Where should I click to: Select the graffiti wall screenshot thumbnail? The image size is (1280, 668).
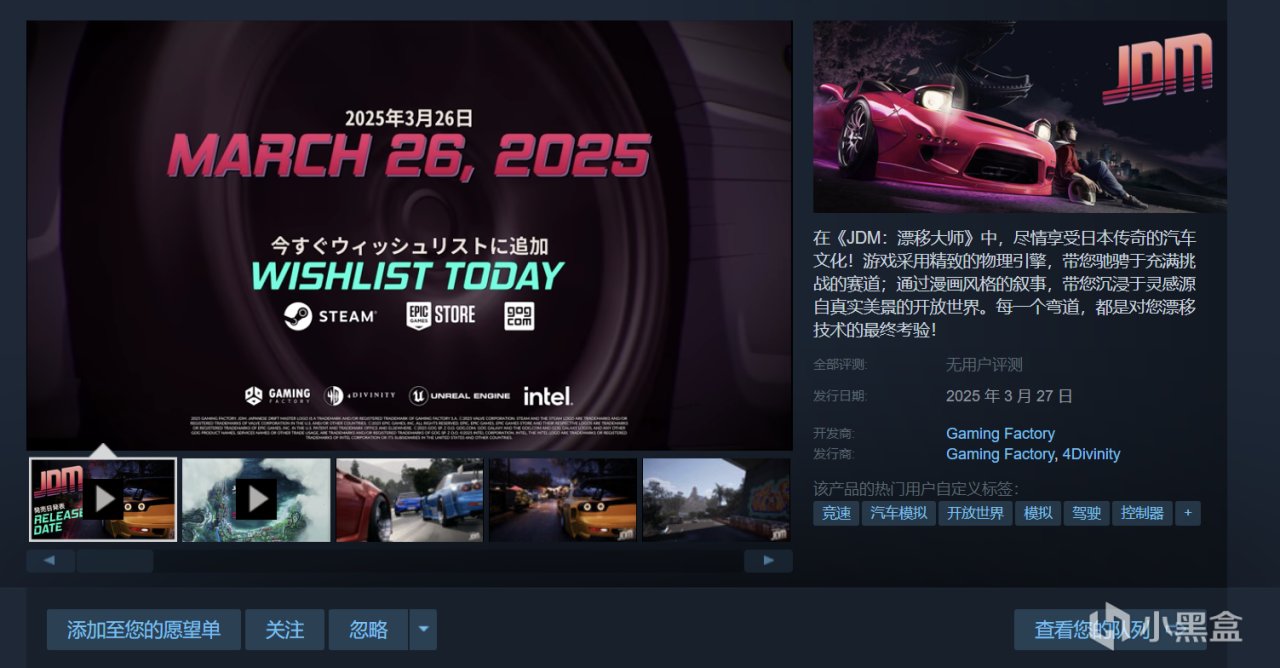pos(716,499)
